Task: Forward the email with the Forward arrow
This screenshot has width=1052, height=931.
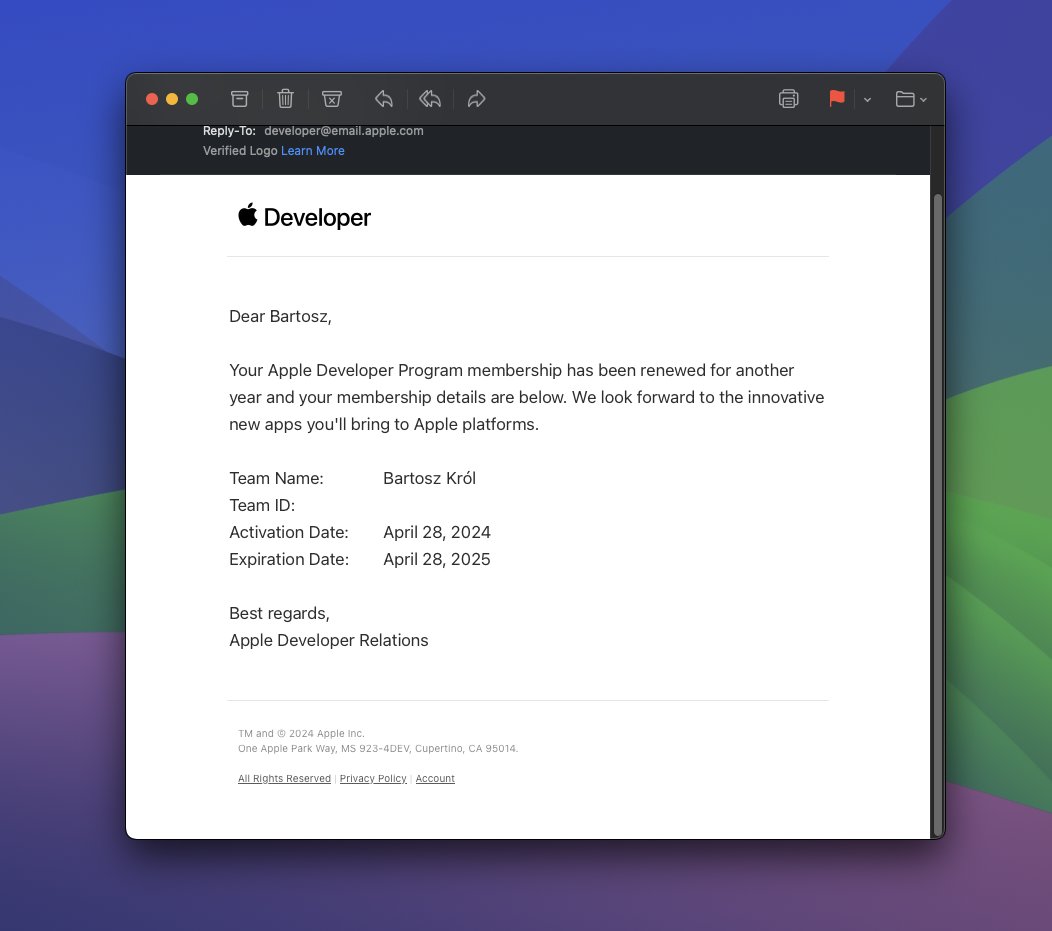Action: click(476, 99)
